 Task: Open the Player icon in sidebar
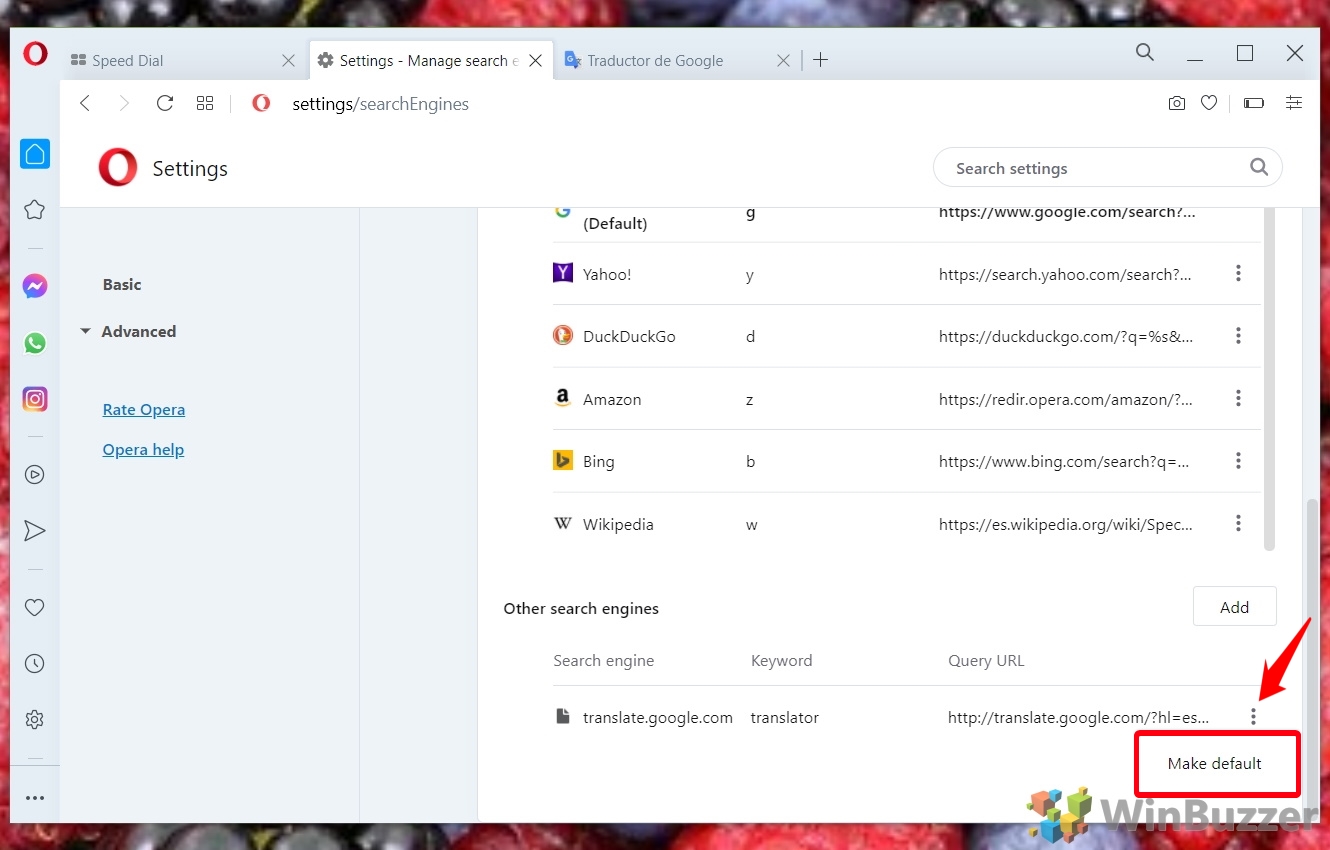[35, 475]
